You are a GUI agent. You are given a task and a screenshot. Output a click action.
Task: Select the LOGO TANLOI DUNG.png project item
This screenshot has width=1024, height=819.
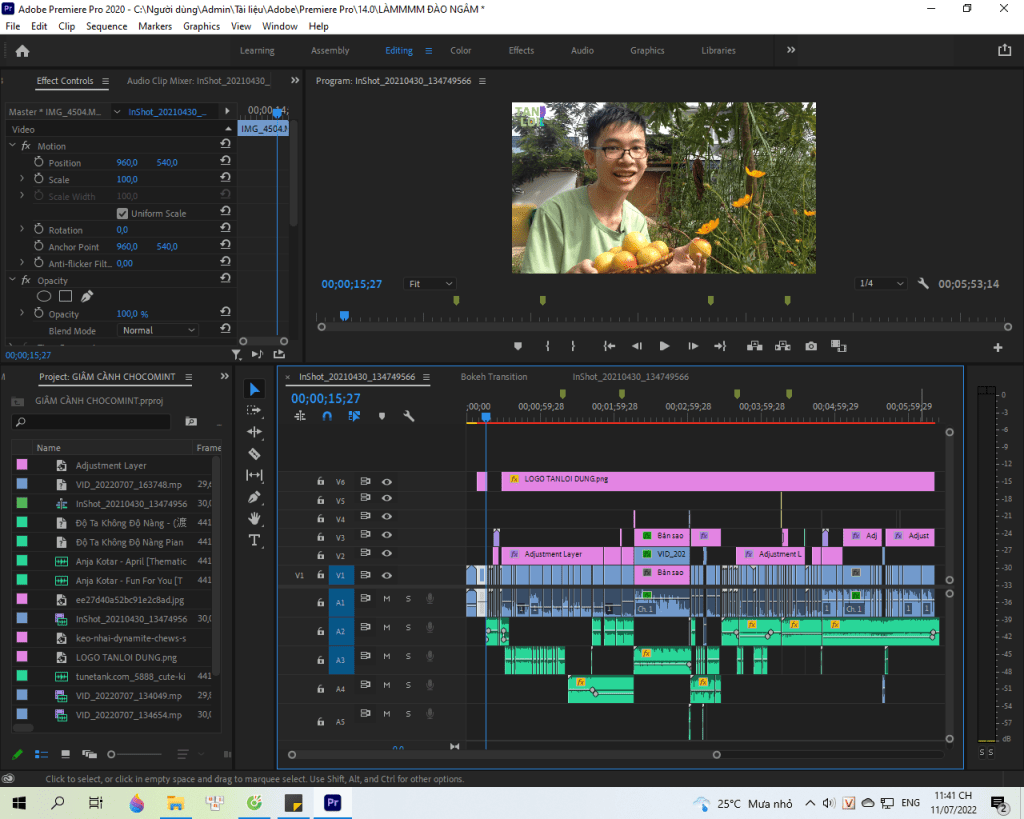click(126, 657)
